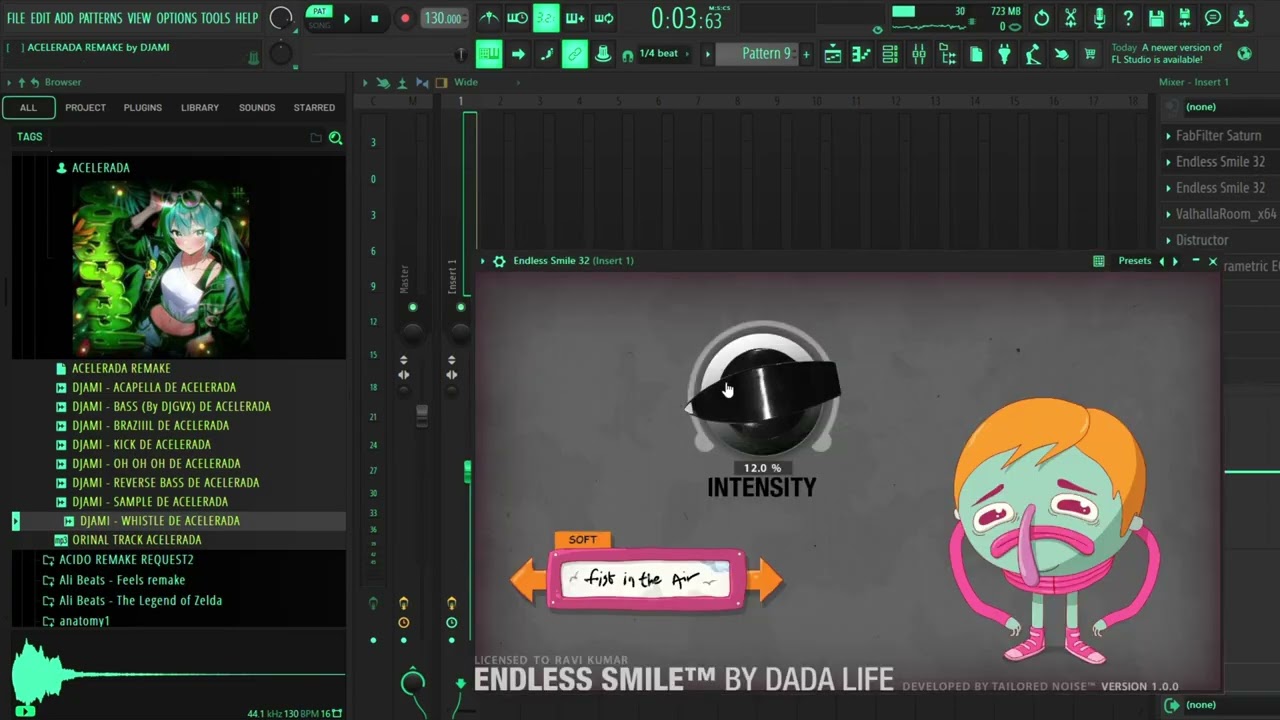The height and width of the screenshot is (720, 1280).
Task: Click the touch controllers hand icon
Action: (x=1062, y=54)
